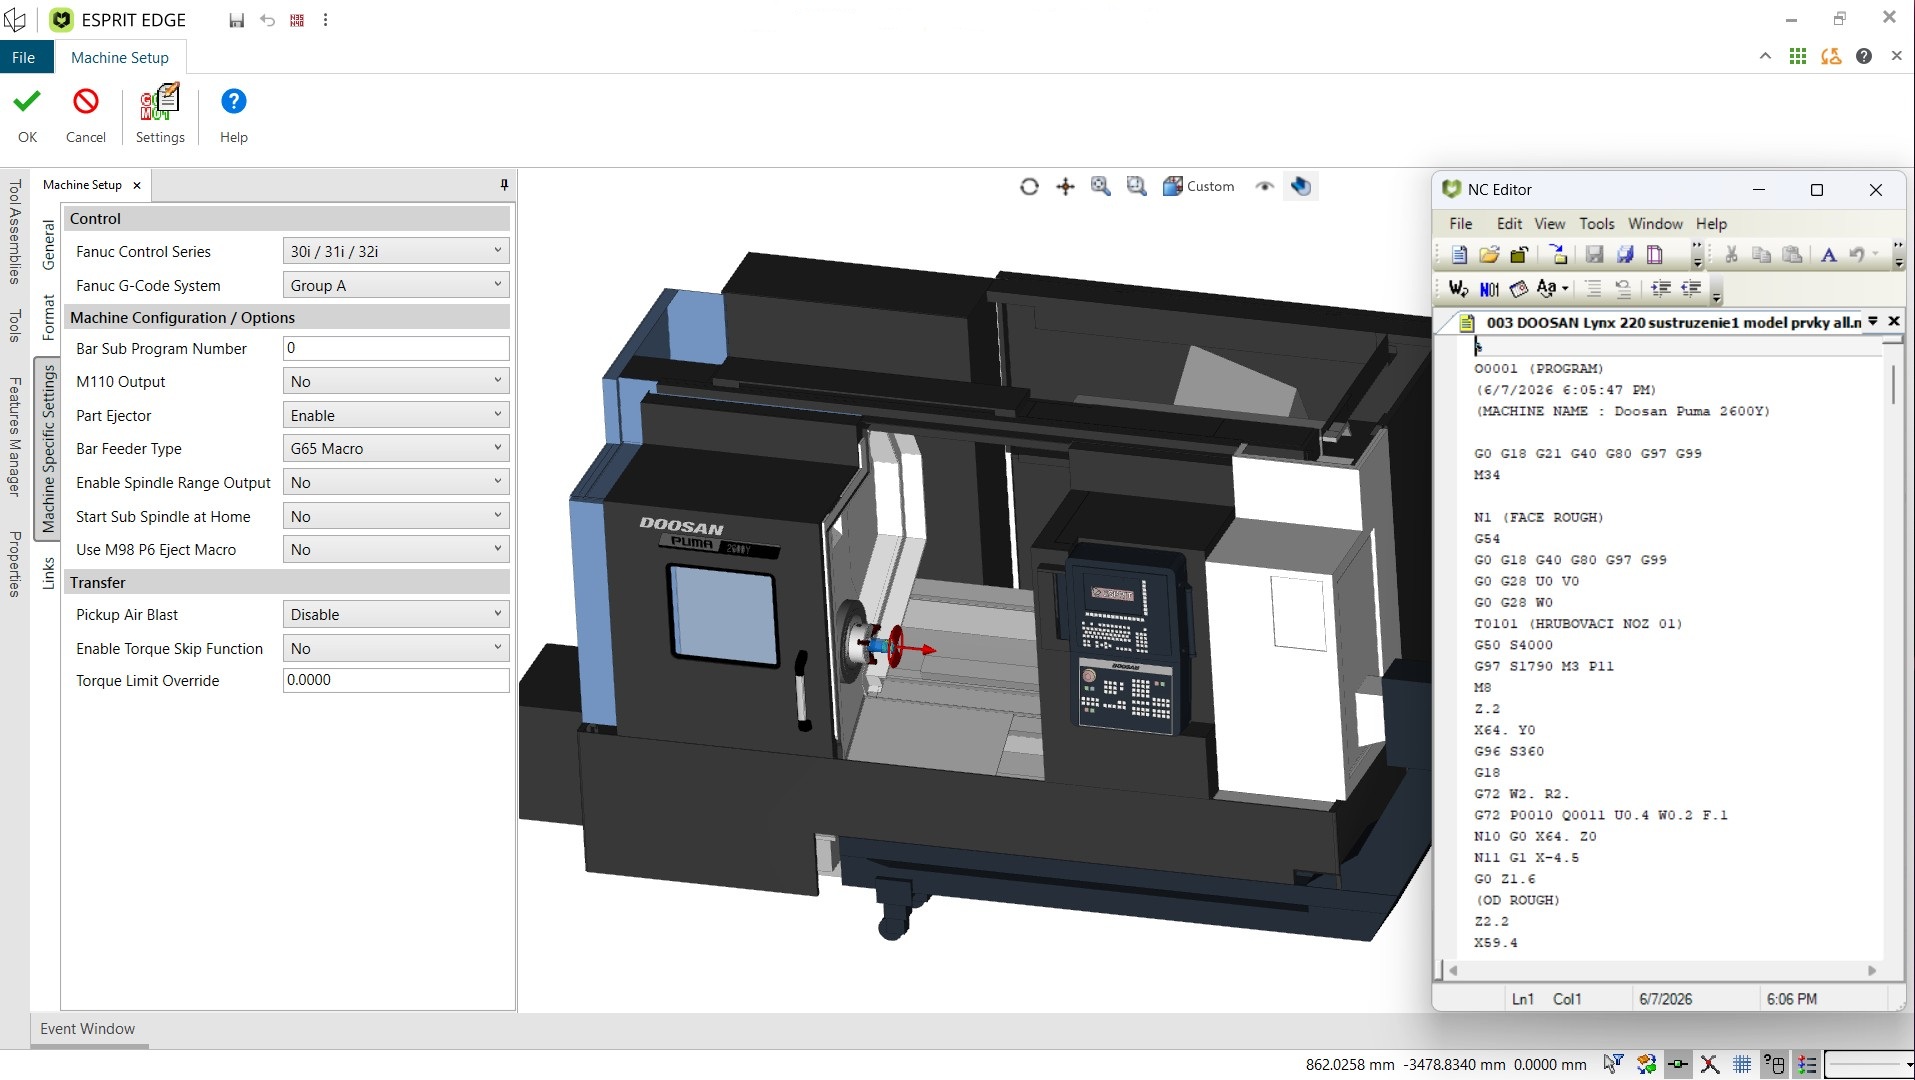1915x1080 pixels.
Task: Confirm machine setup with the OK checkmark
Action: click(x=27, y=115)
